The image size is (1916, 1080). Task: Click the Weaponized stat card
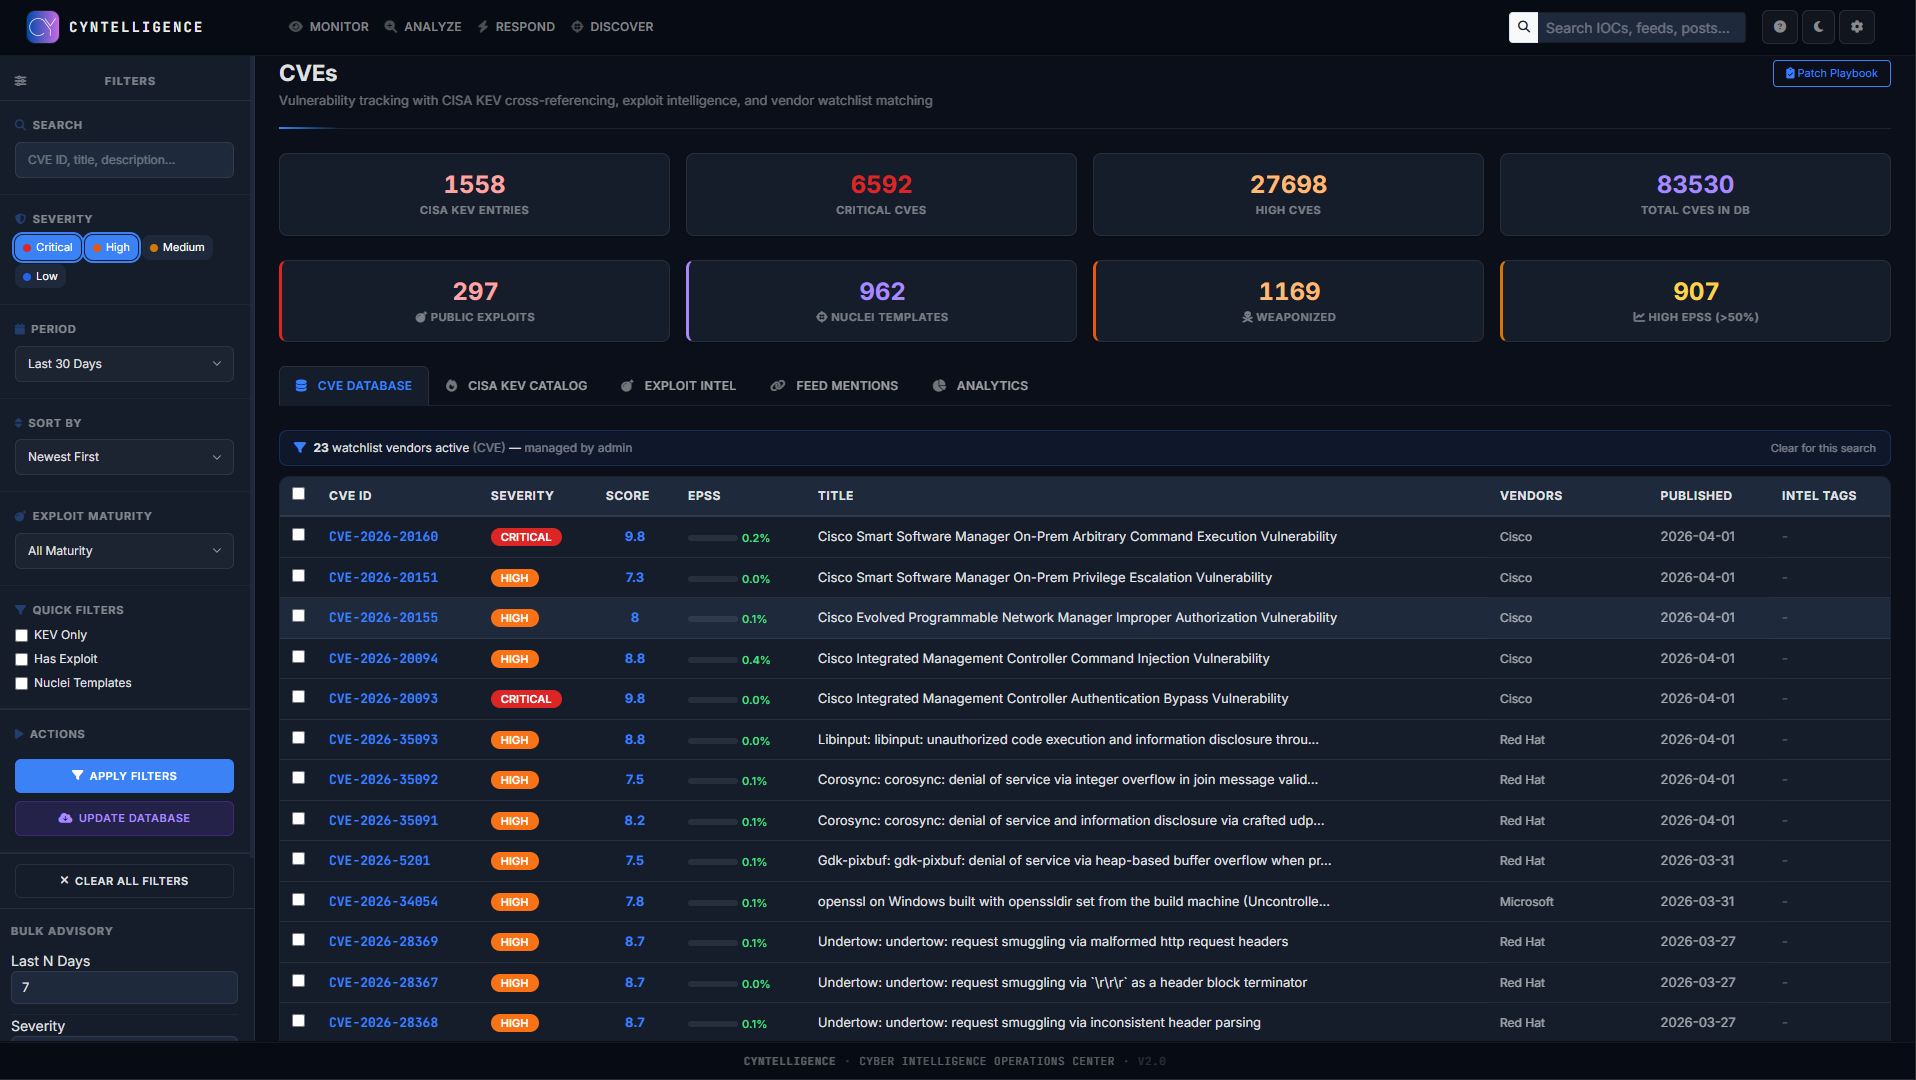pyautogui.click(x=1288, y=301)
